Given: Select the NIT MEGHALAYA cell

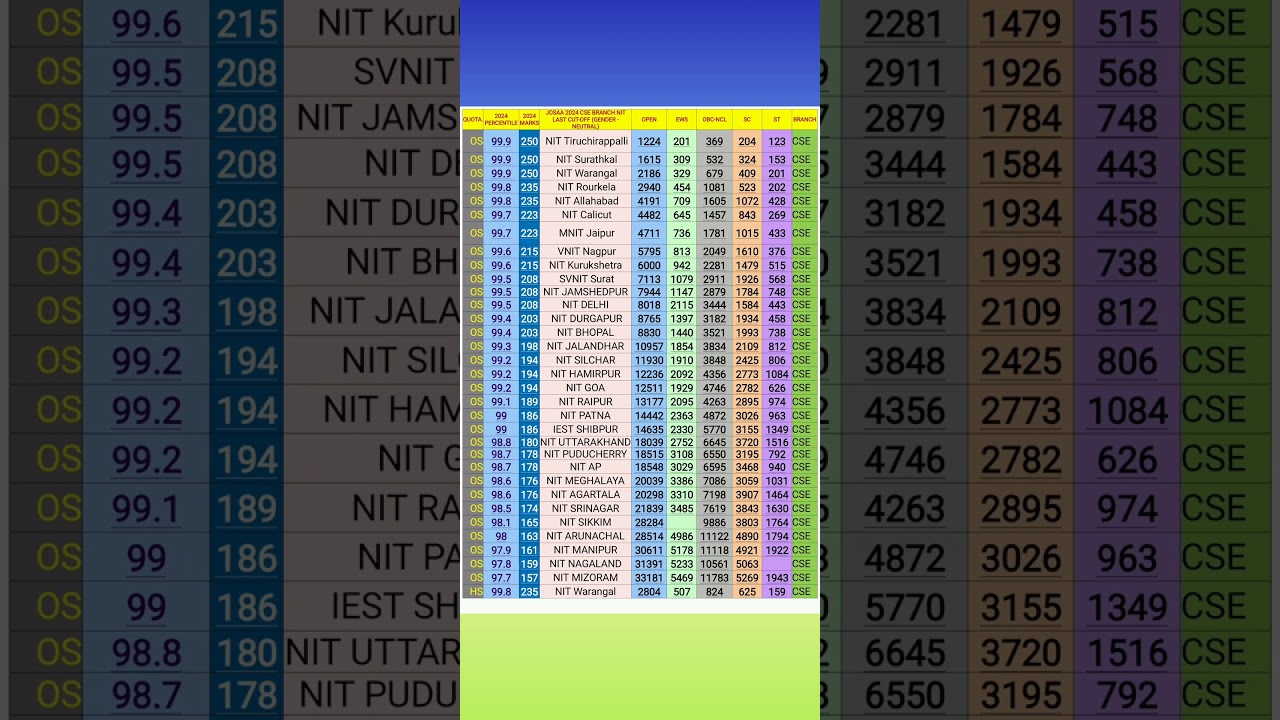Looking at the screenshot, I should [586, 481].
